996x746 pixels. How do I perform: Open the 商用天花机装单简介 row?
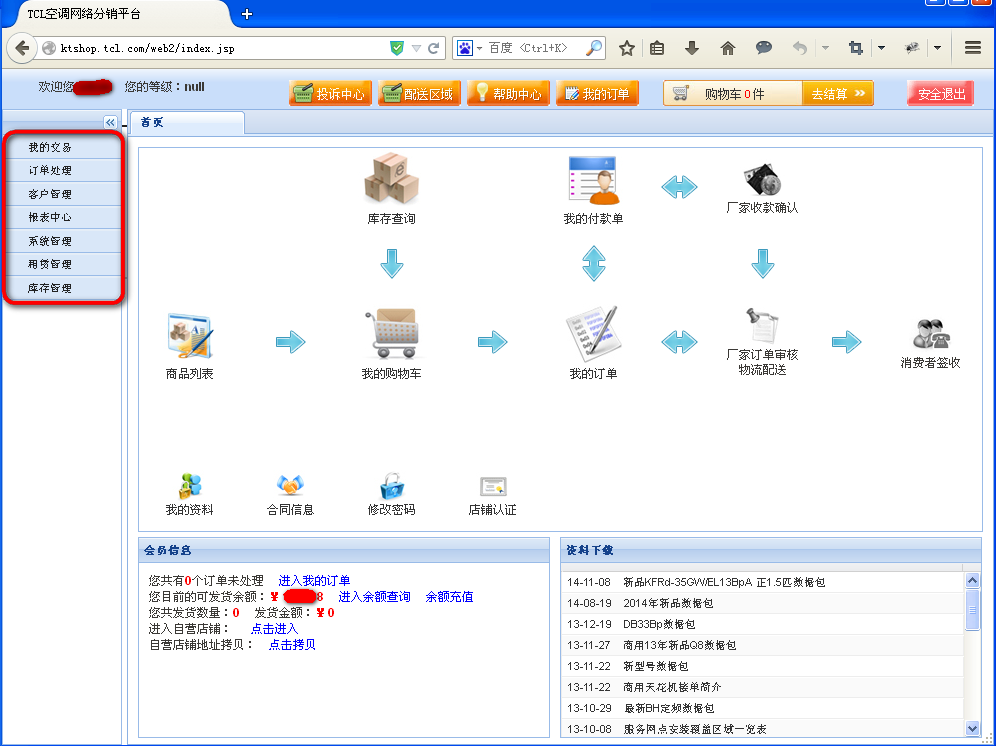763,687
